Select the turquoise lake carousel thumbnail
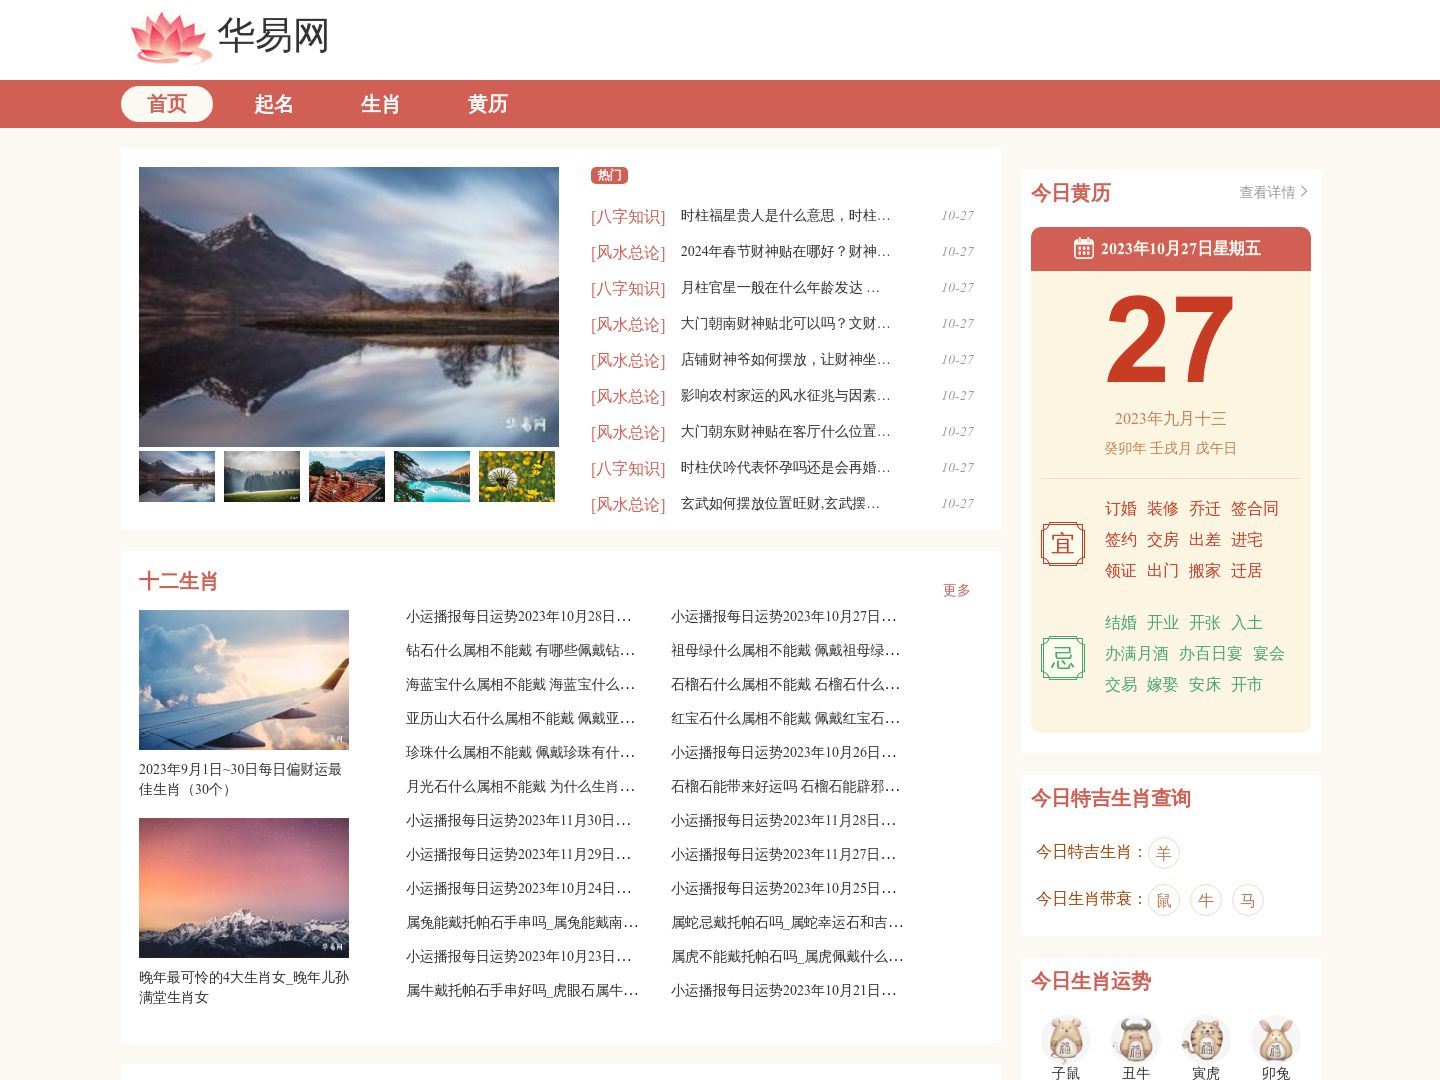Image resolution: width=1440 pixels, height=1080 pixels. tap(432, 476)
